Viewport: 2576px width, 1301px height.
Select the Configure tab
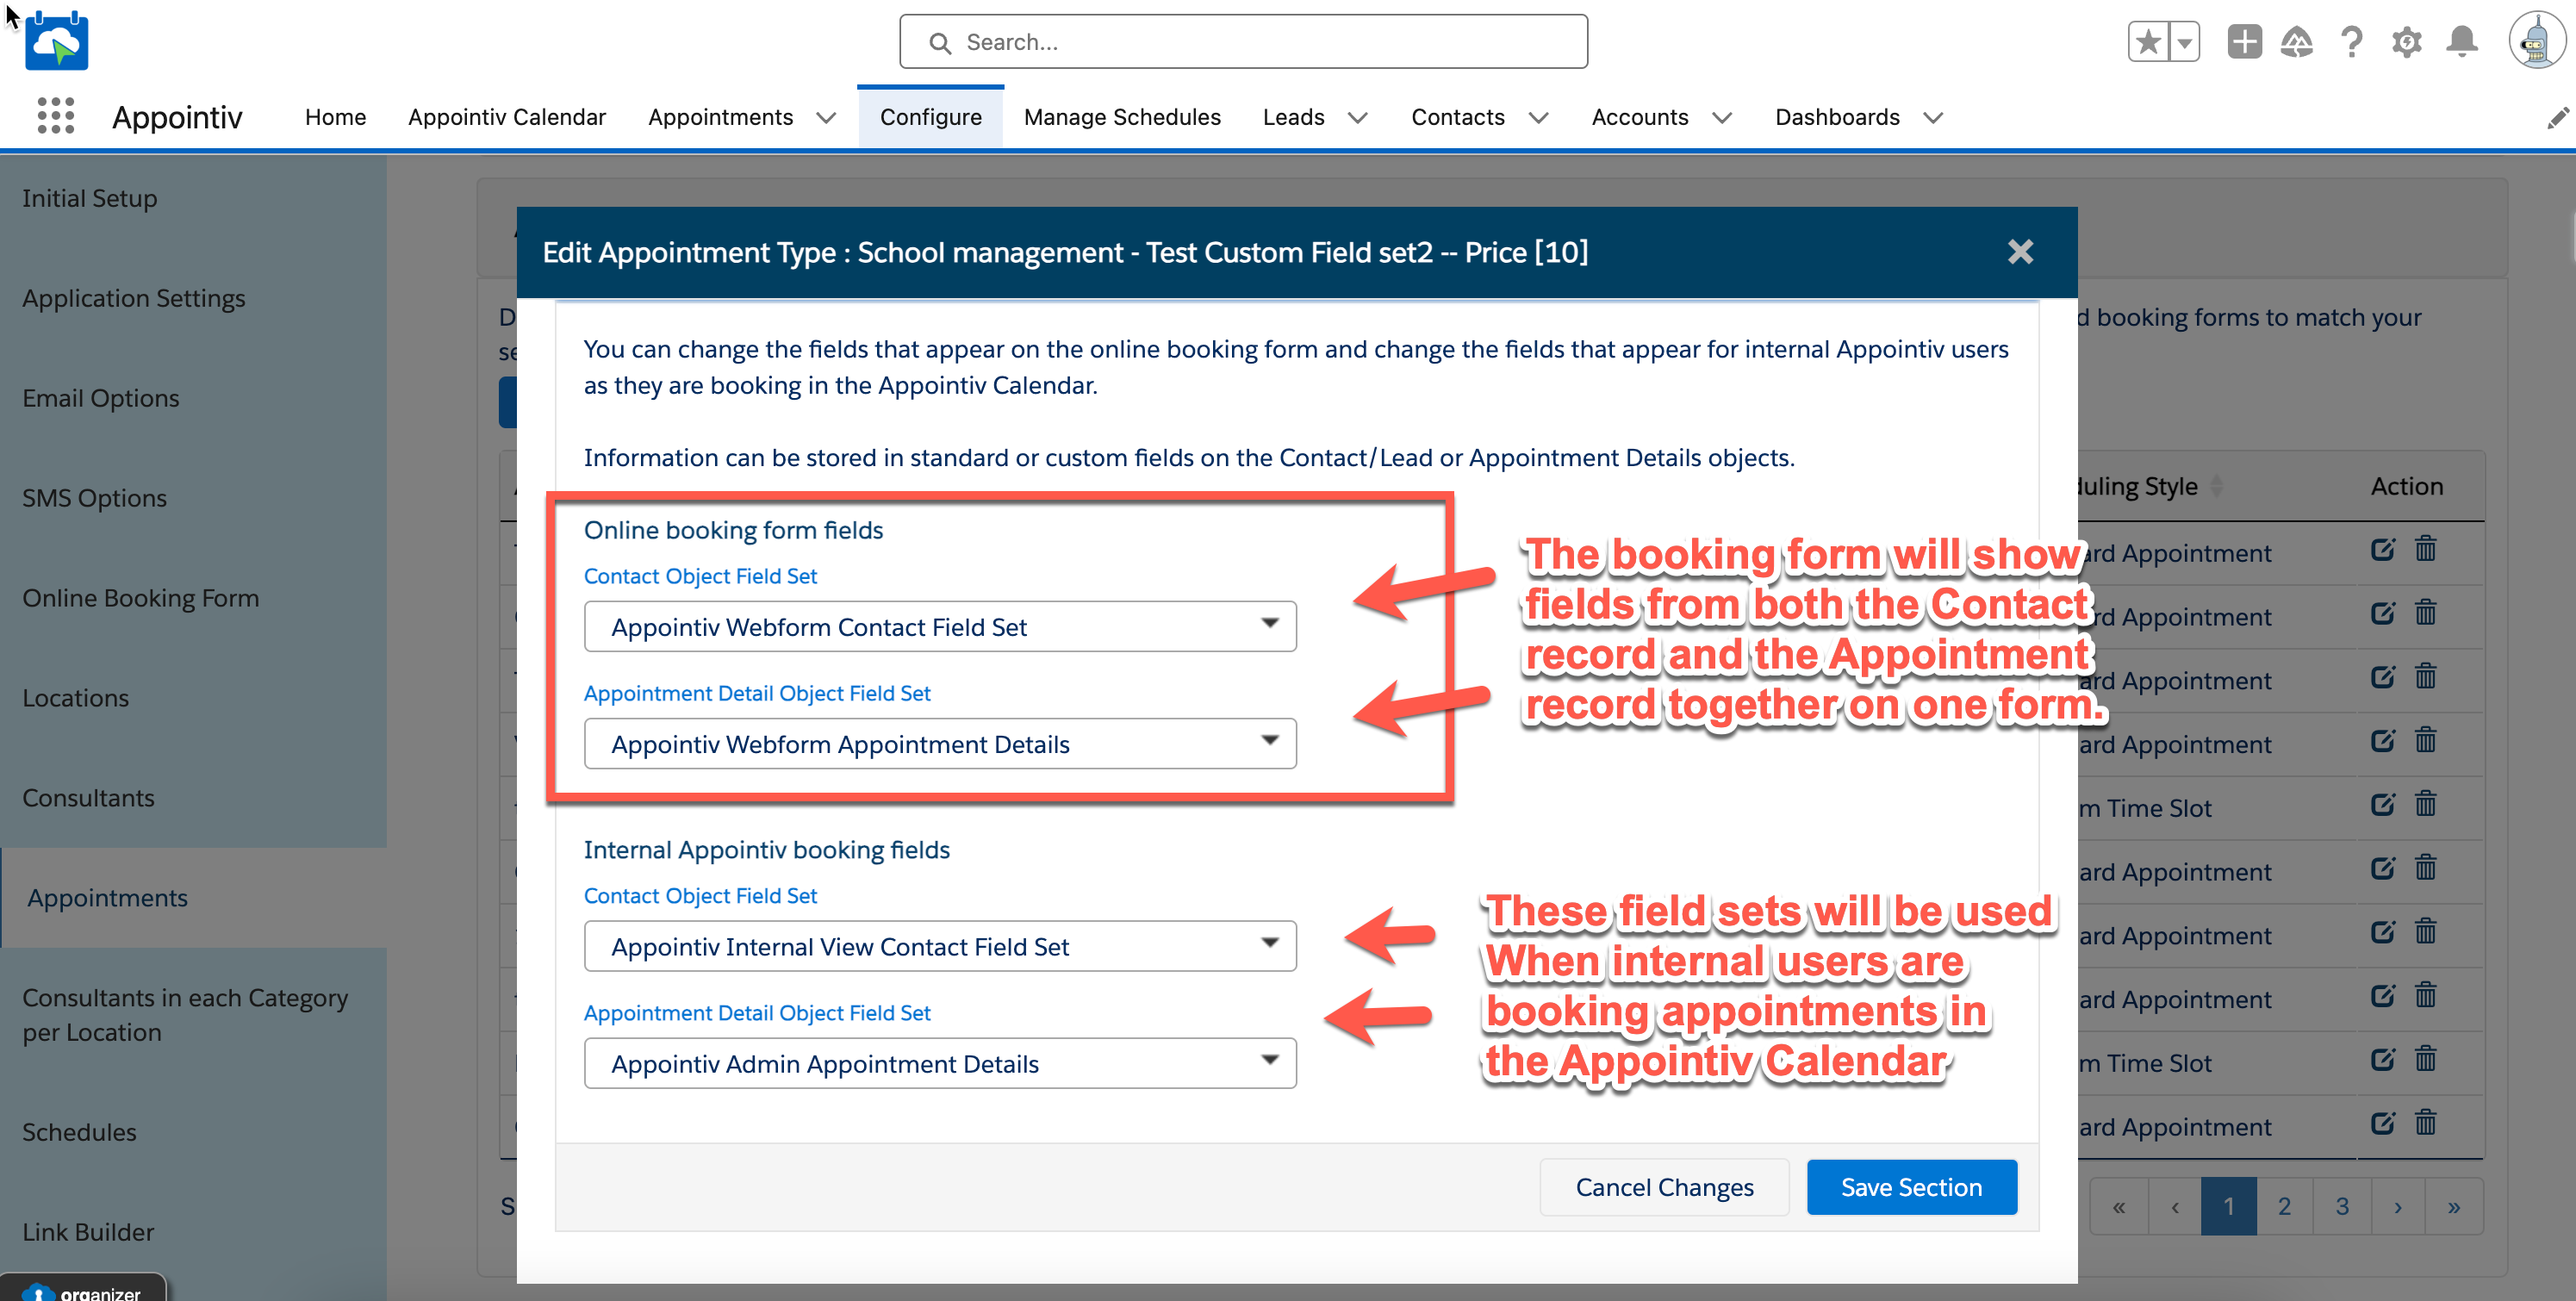pos(930,117)
